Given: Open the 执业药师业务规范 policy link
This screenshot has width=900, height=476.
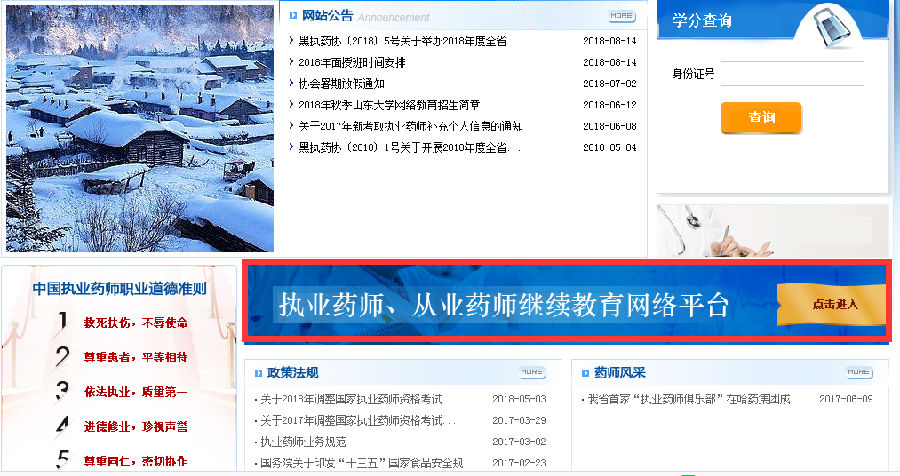Looking at the screenshot, I should point(303,441).
